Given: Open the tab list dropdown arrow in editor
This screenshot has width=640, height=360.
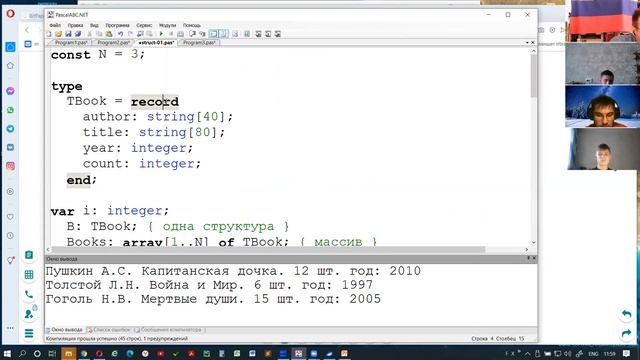Looking at the screenshot, I should 527,42.
